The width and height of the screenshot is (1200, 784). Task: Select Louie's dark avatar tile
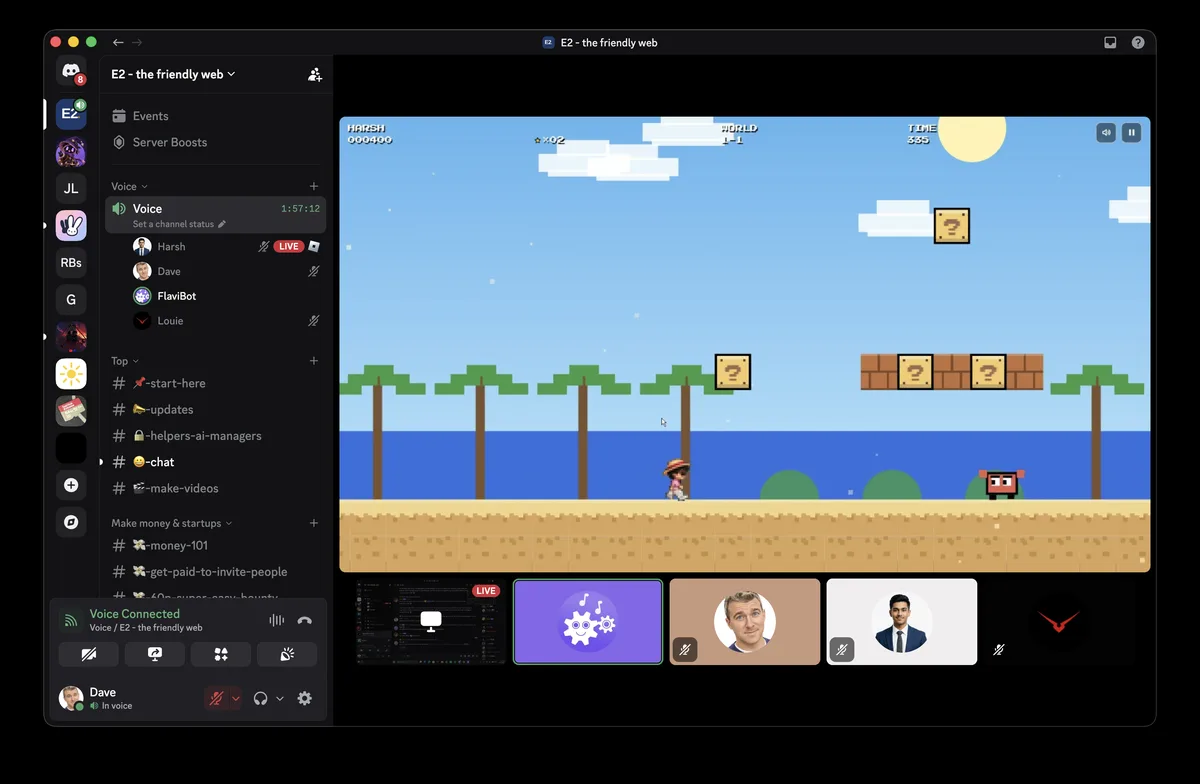[1058, 622]
